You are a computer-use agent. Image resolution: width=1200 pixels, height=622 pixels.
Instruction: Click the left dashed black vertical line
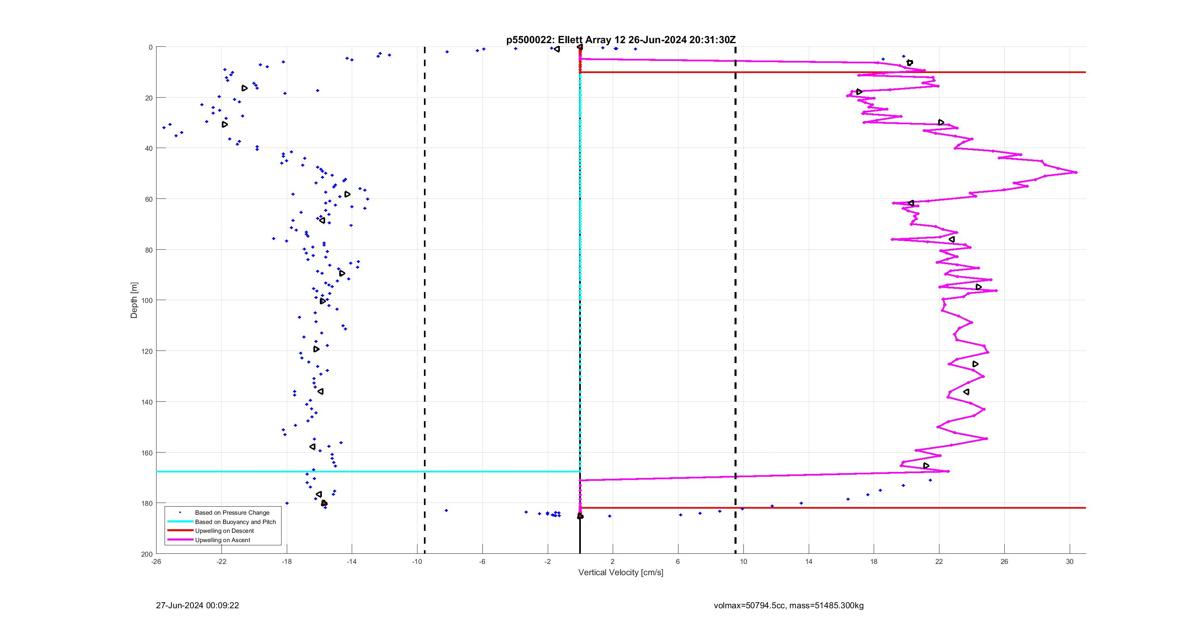click(x=425, y=300)
